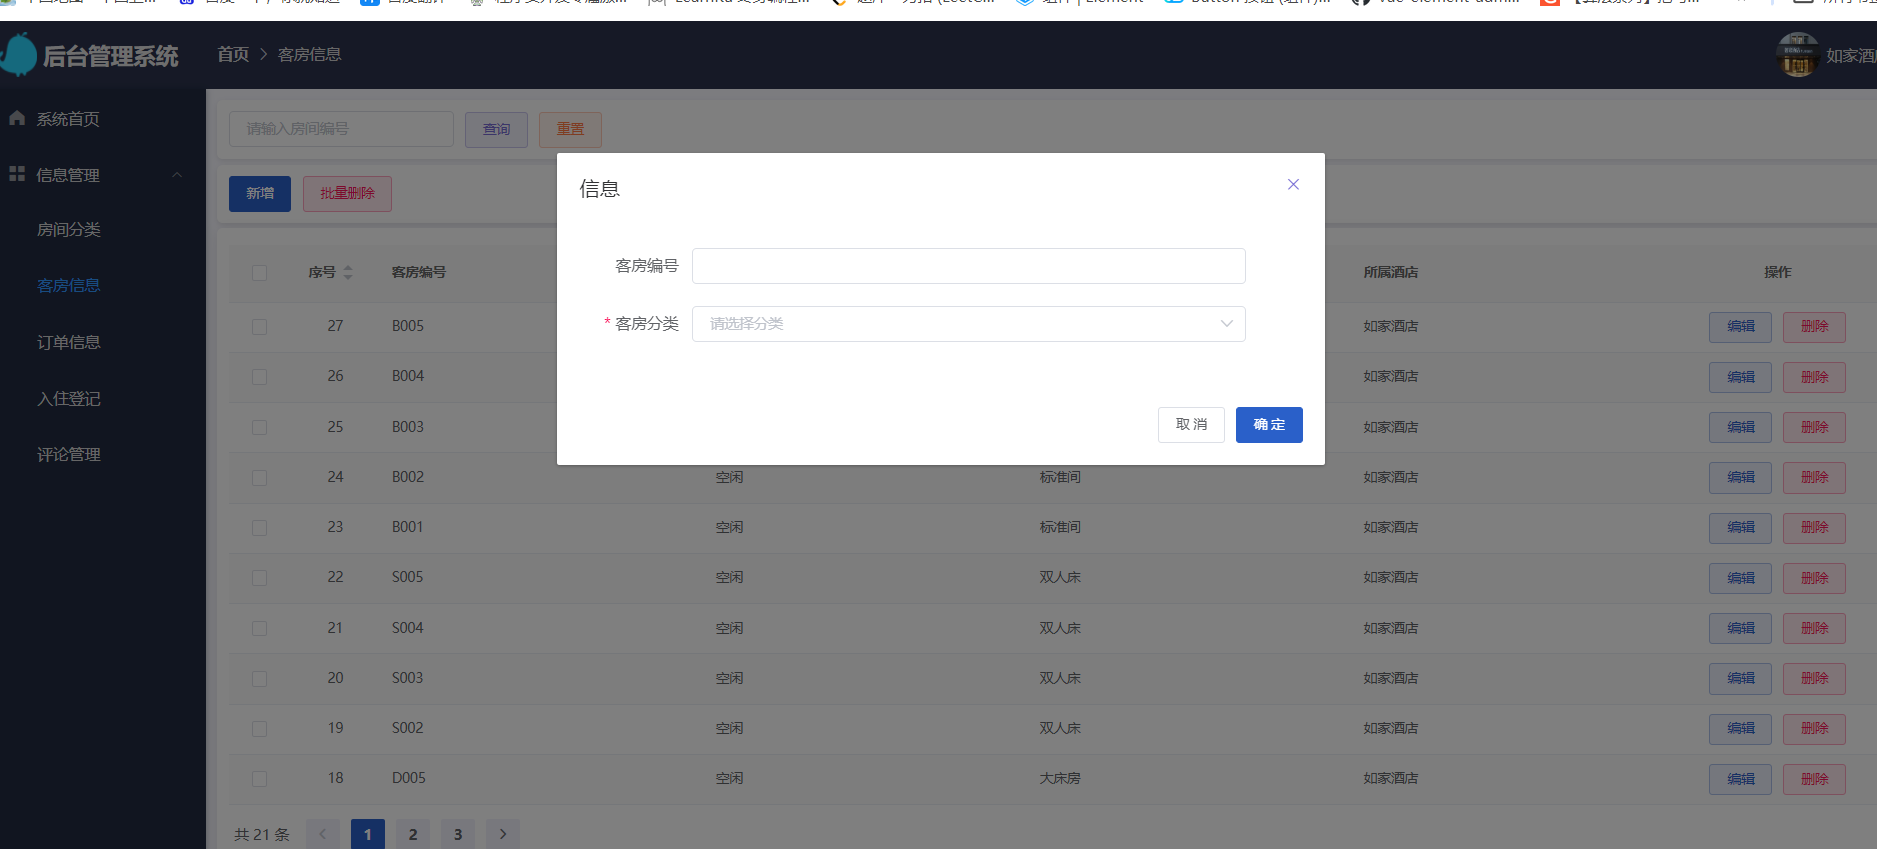1877x849 pixels.
Task: Click the 首页 breadcrumb link
Action: point(233,54)
